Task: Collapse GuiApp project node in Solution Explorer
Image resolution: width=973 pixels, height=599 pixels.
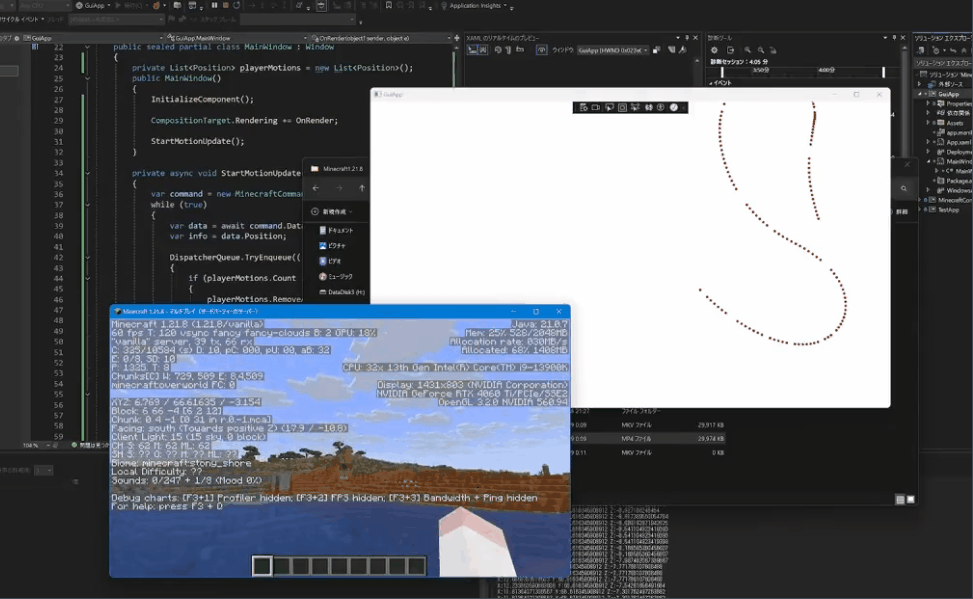Action: coord(920,94)
